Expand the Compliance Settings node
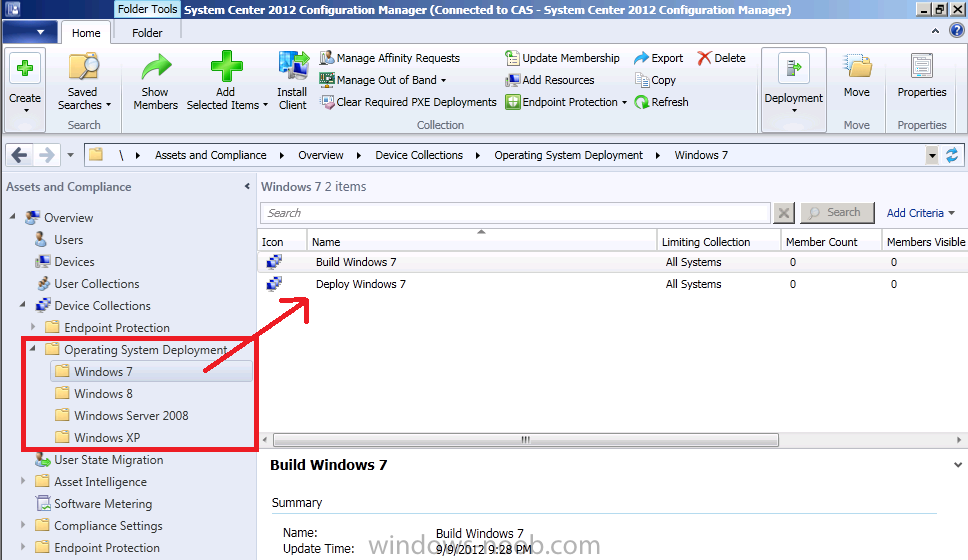 (x=23, y=525)
